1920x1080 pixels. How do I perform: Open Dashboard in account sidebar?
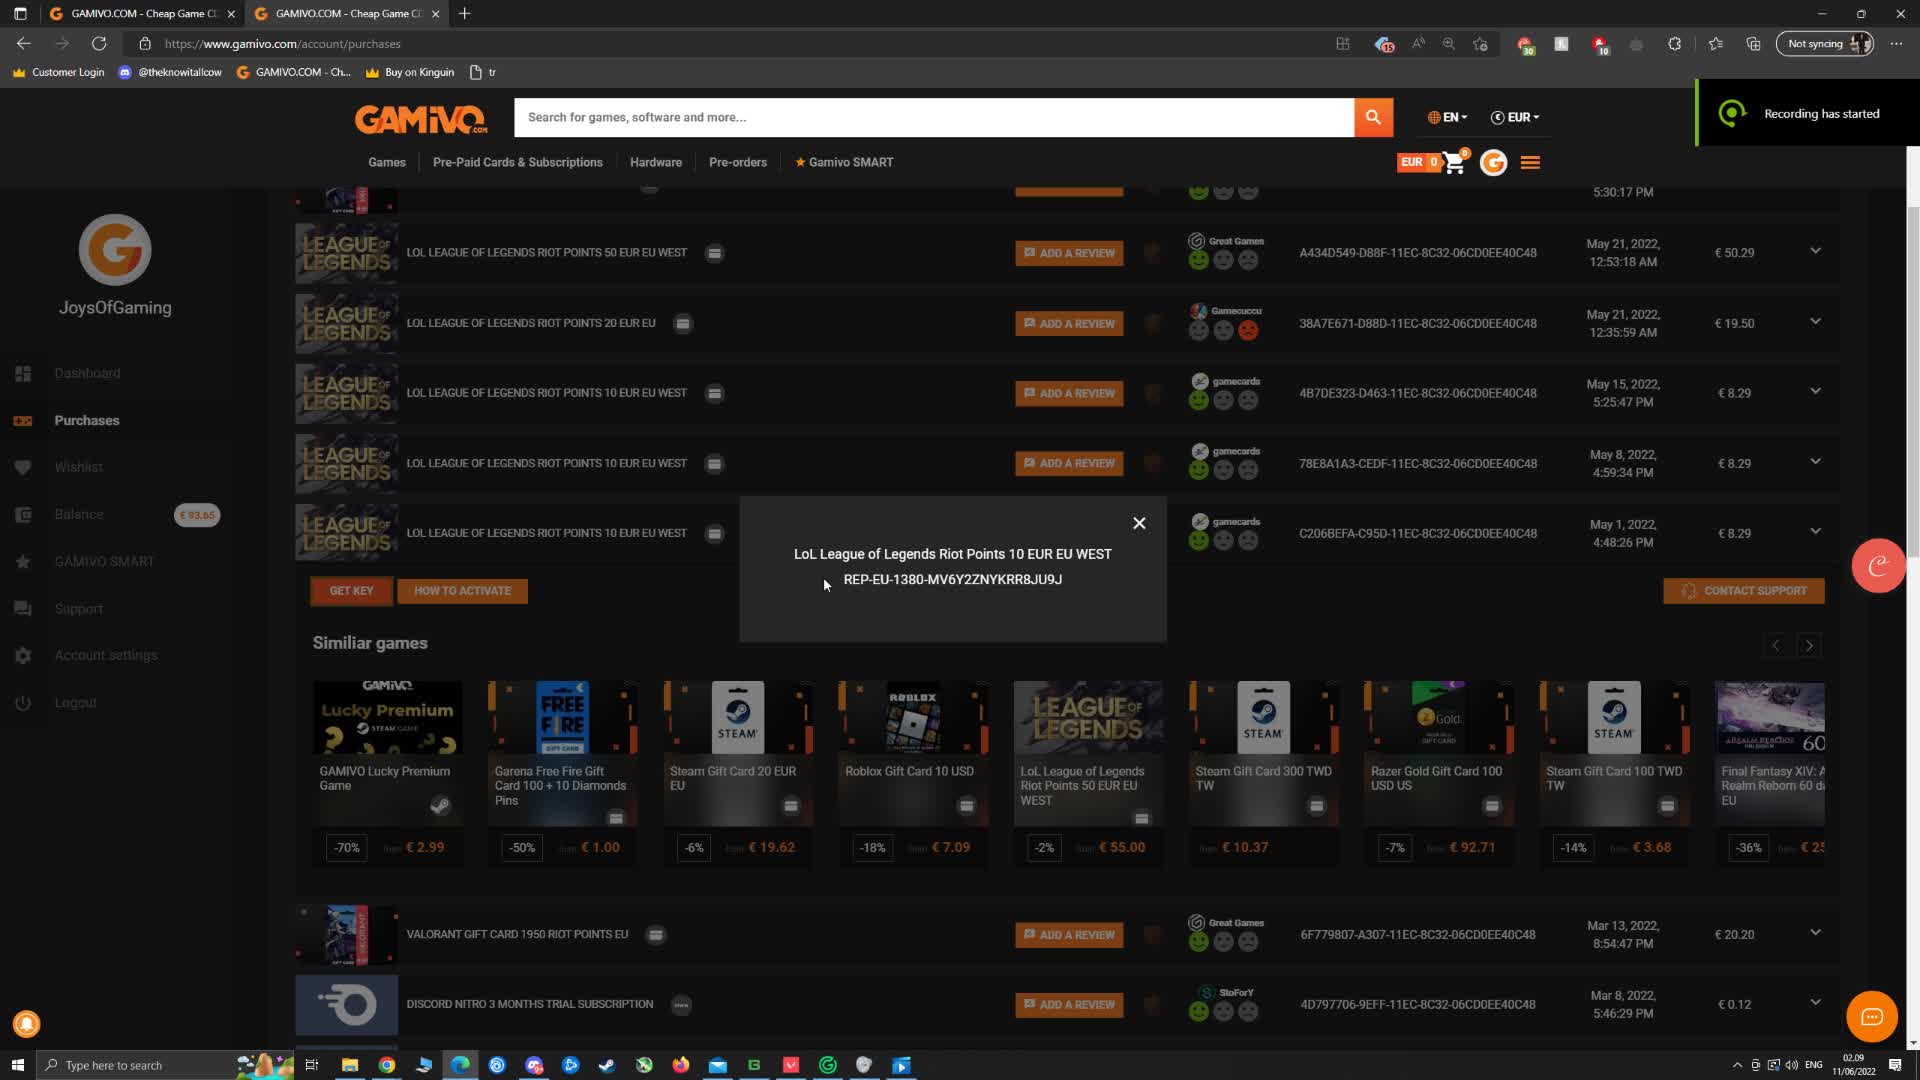click(x=87, y=373)
